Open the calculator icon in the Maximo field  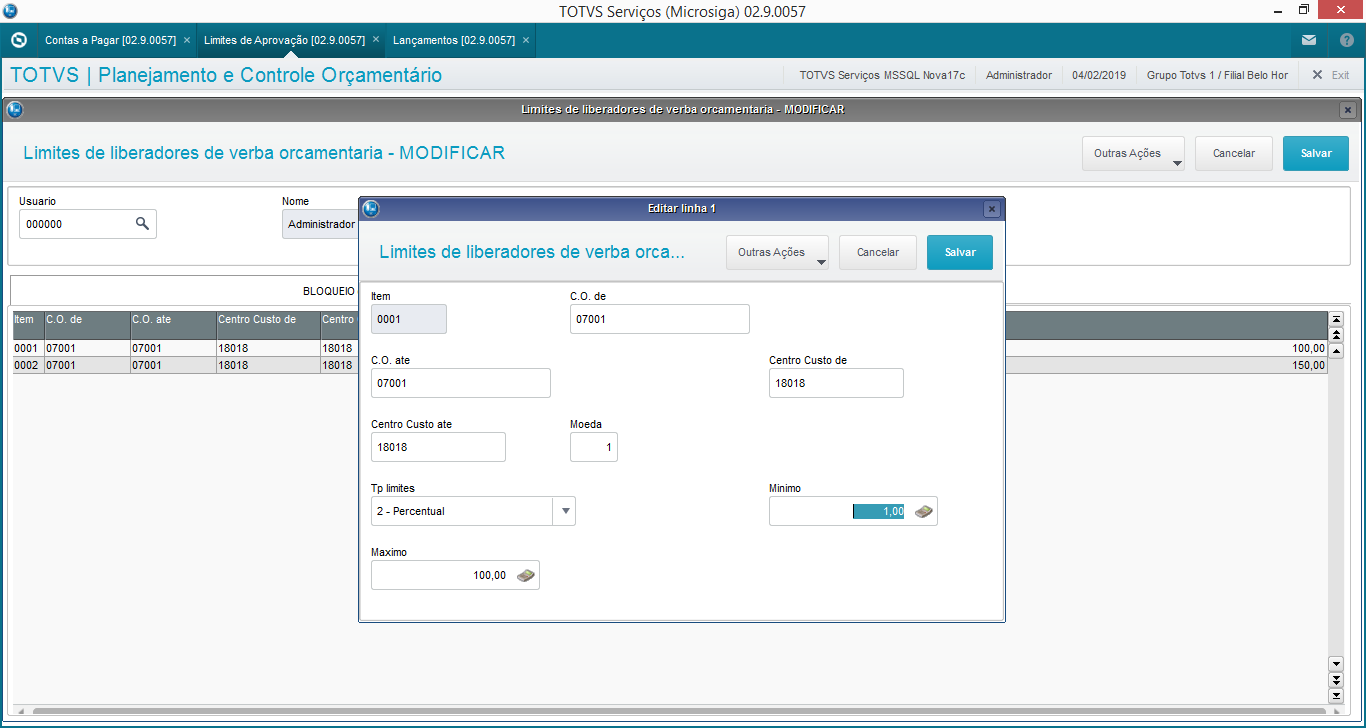tap(526, 575)
